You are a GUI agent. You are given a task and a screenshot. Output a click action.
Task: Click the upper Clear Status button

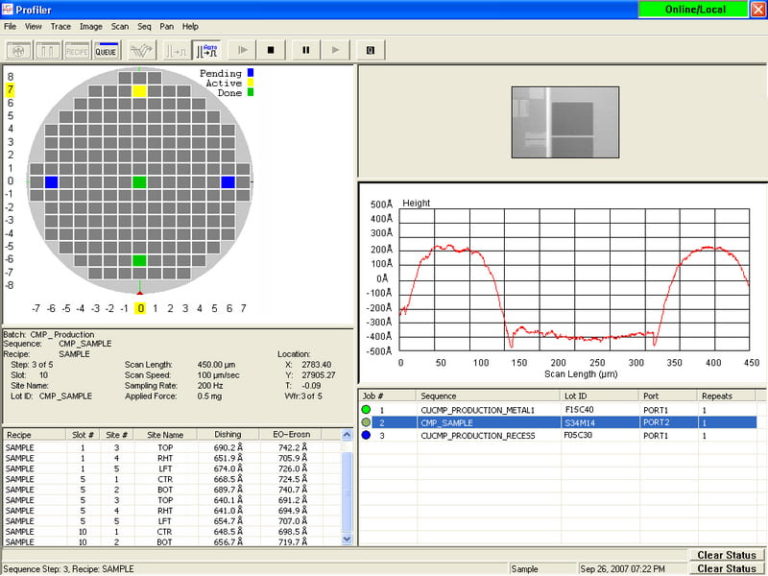pyautogui.click(x=726, y=555)
